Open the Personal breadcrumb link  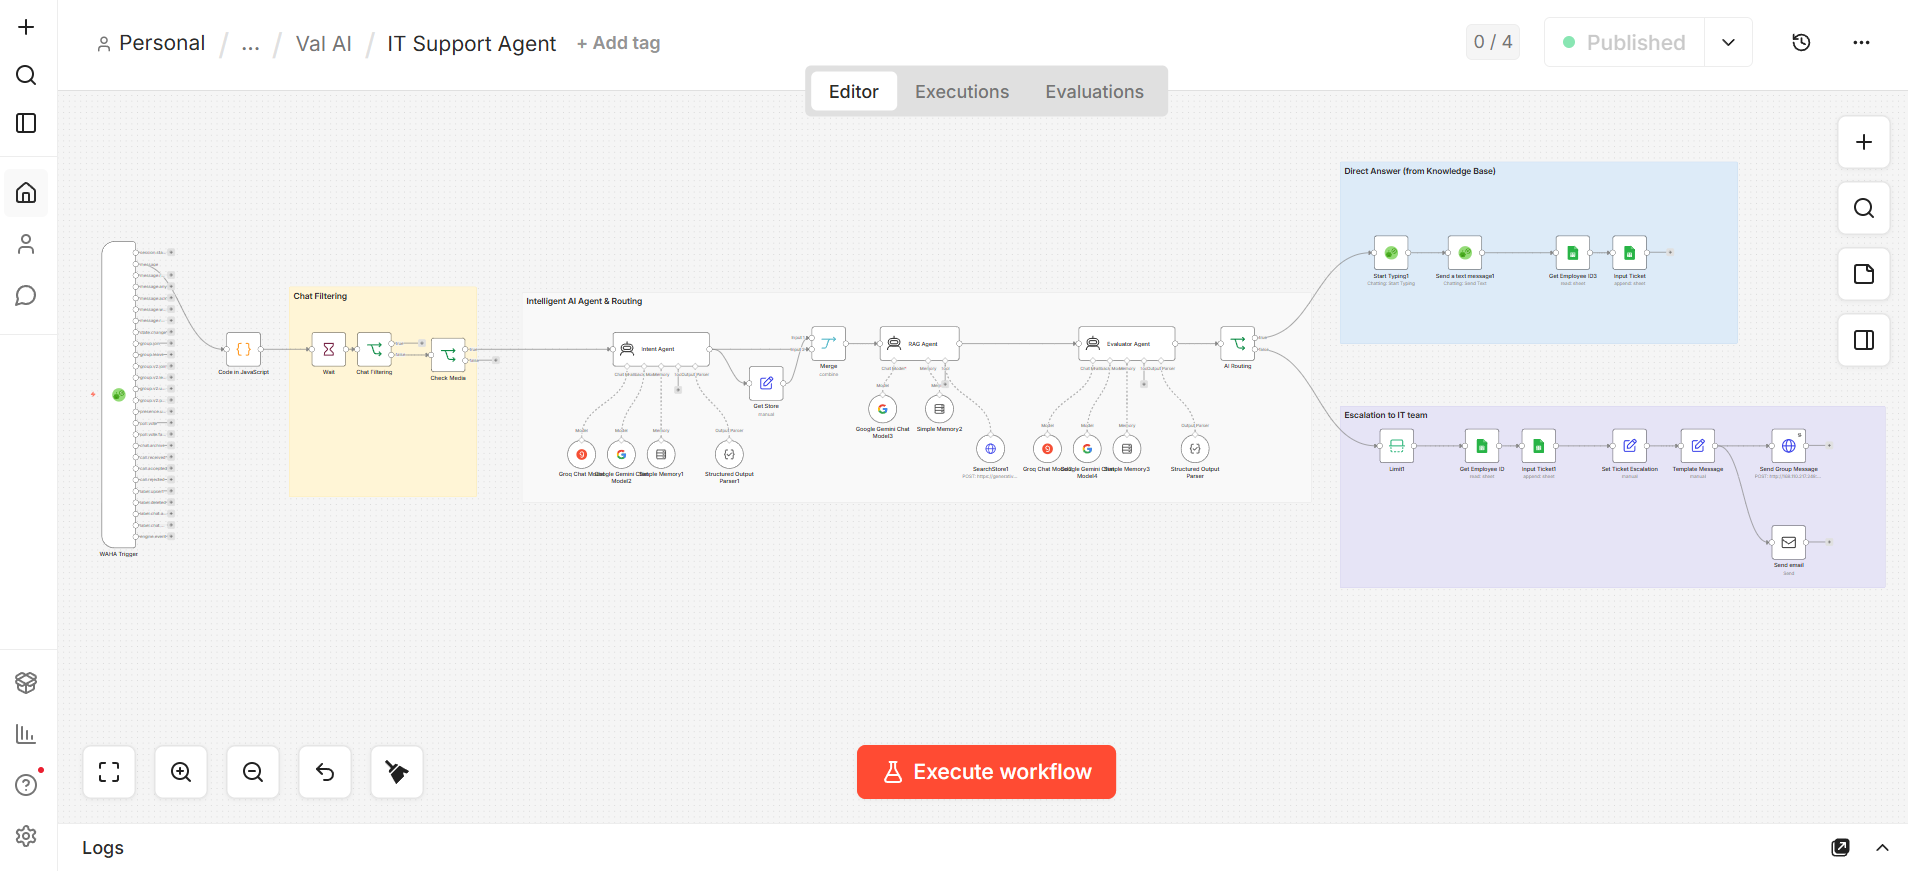(x=151, y=43)
